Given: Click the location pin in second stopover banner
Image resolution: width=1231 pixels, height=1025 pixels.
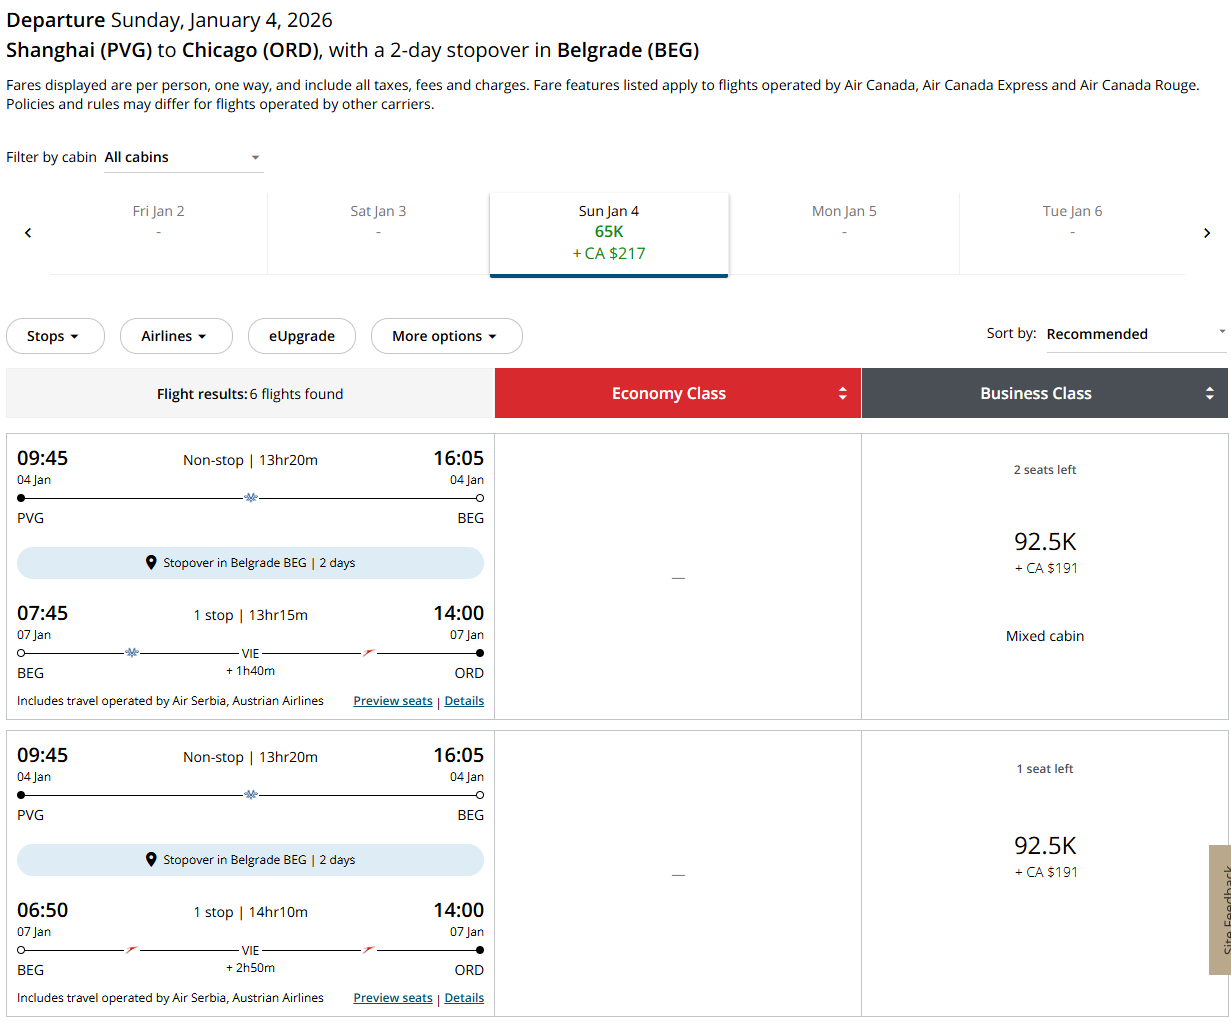Looking at the screenshot, I should pyautogui.click(x=151, y=860).
